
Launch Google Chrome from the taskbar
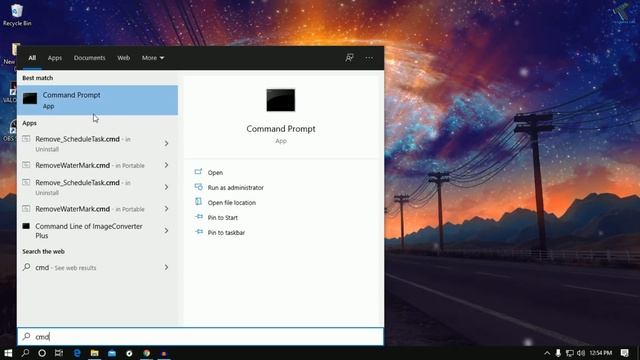coord(147,353)
